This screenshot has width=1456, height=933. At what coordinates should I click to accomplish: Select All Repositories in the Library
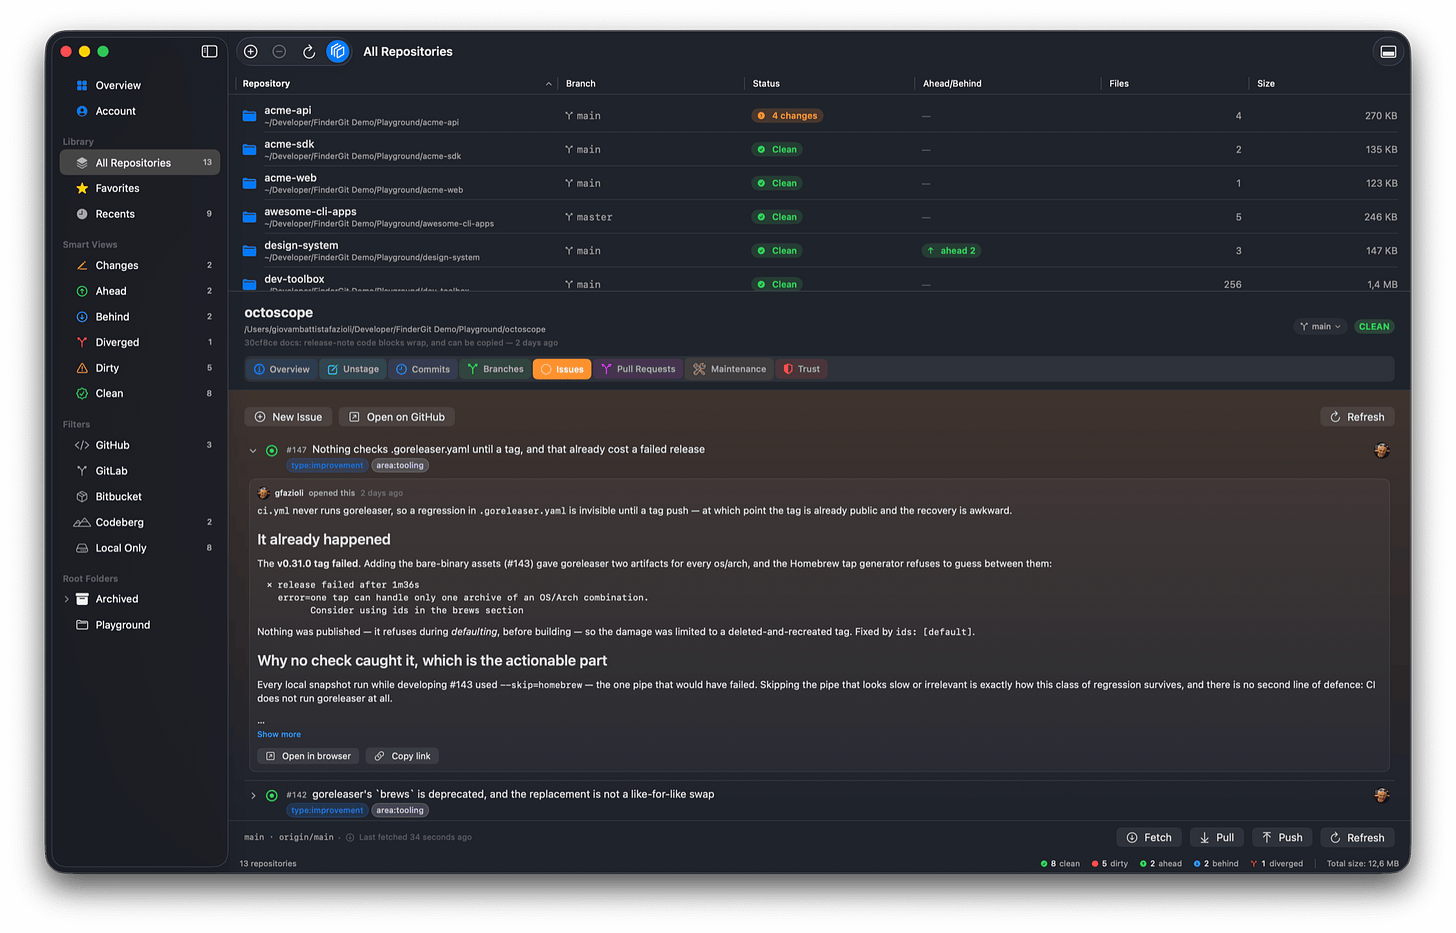[x=140, y=162]
